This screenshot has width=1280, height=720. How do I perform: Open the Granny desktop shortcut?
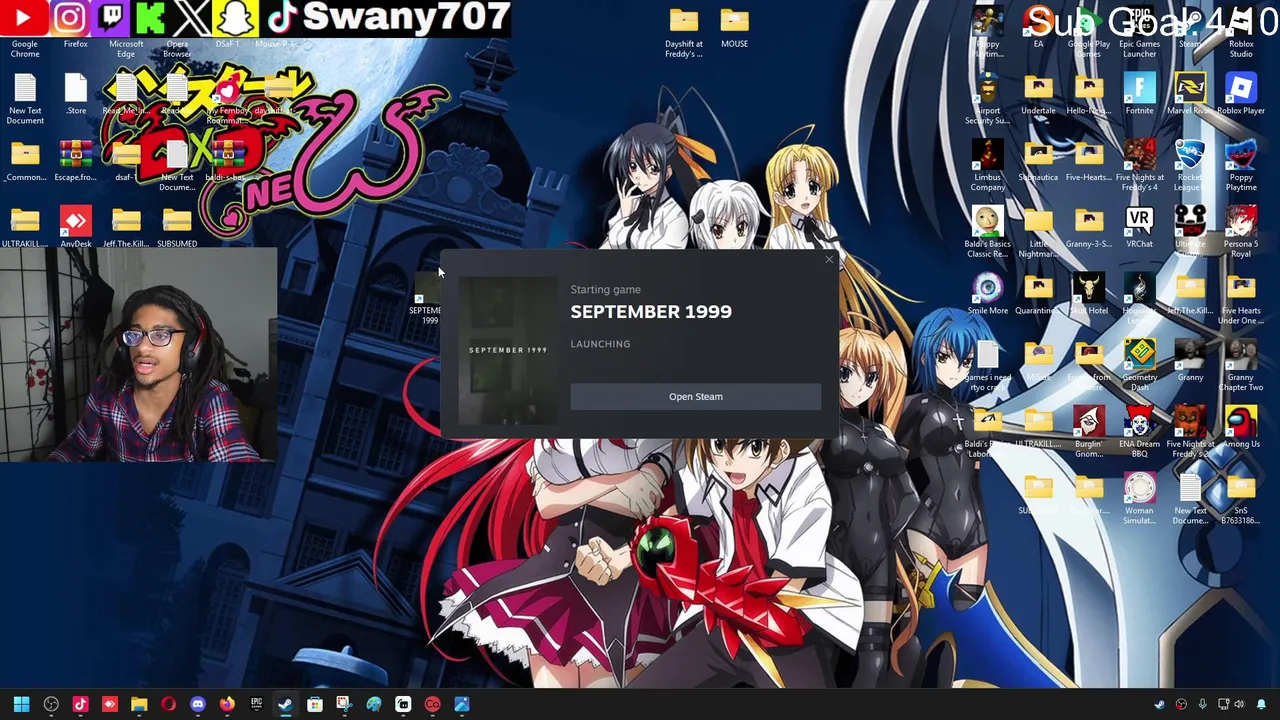[x=1190, y=362]
